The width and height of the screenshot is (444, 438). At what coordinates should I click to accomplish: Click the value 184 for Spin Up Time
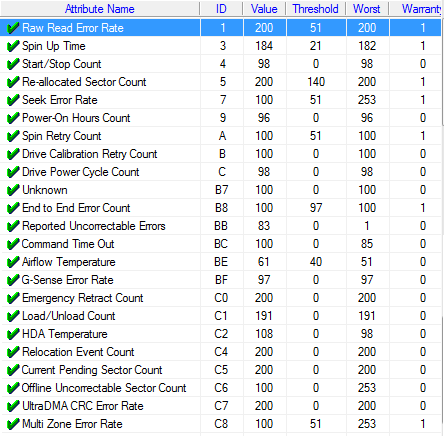[x=264, y=46]
